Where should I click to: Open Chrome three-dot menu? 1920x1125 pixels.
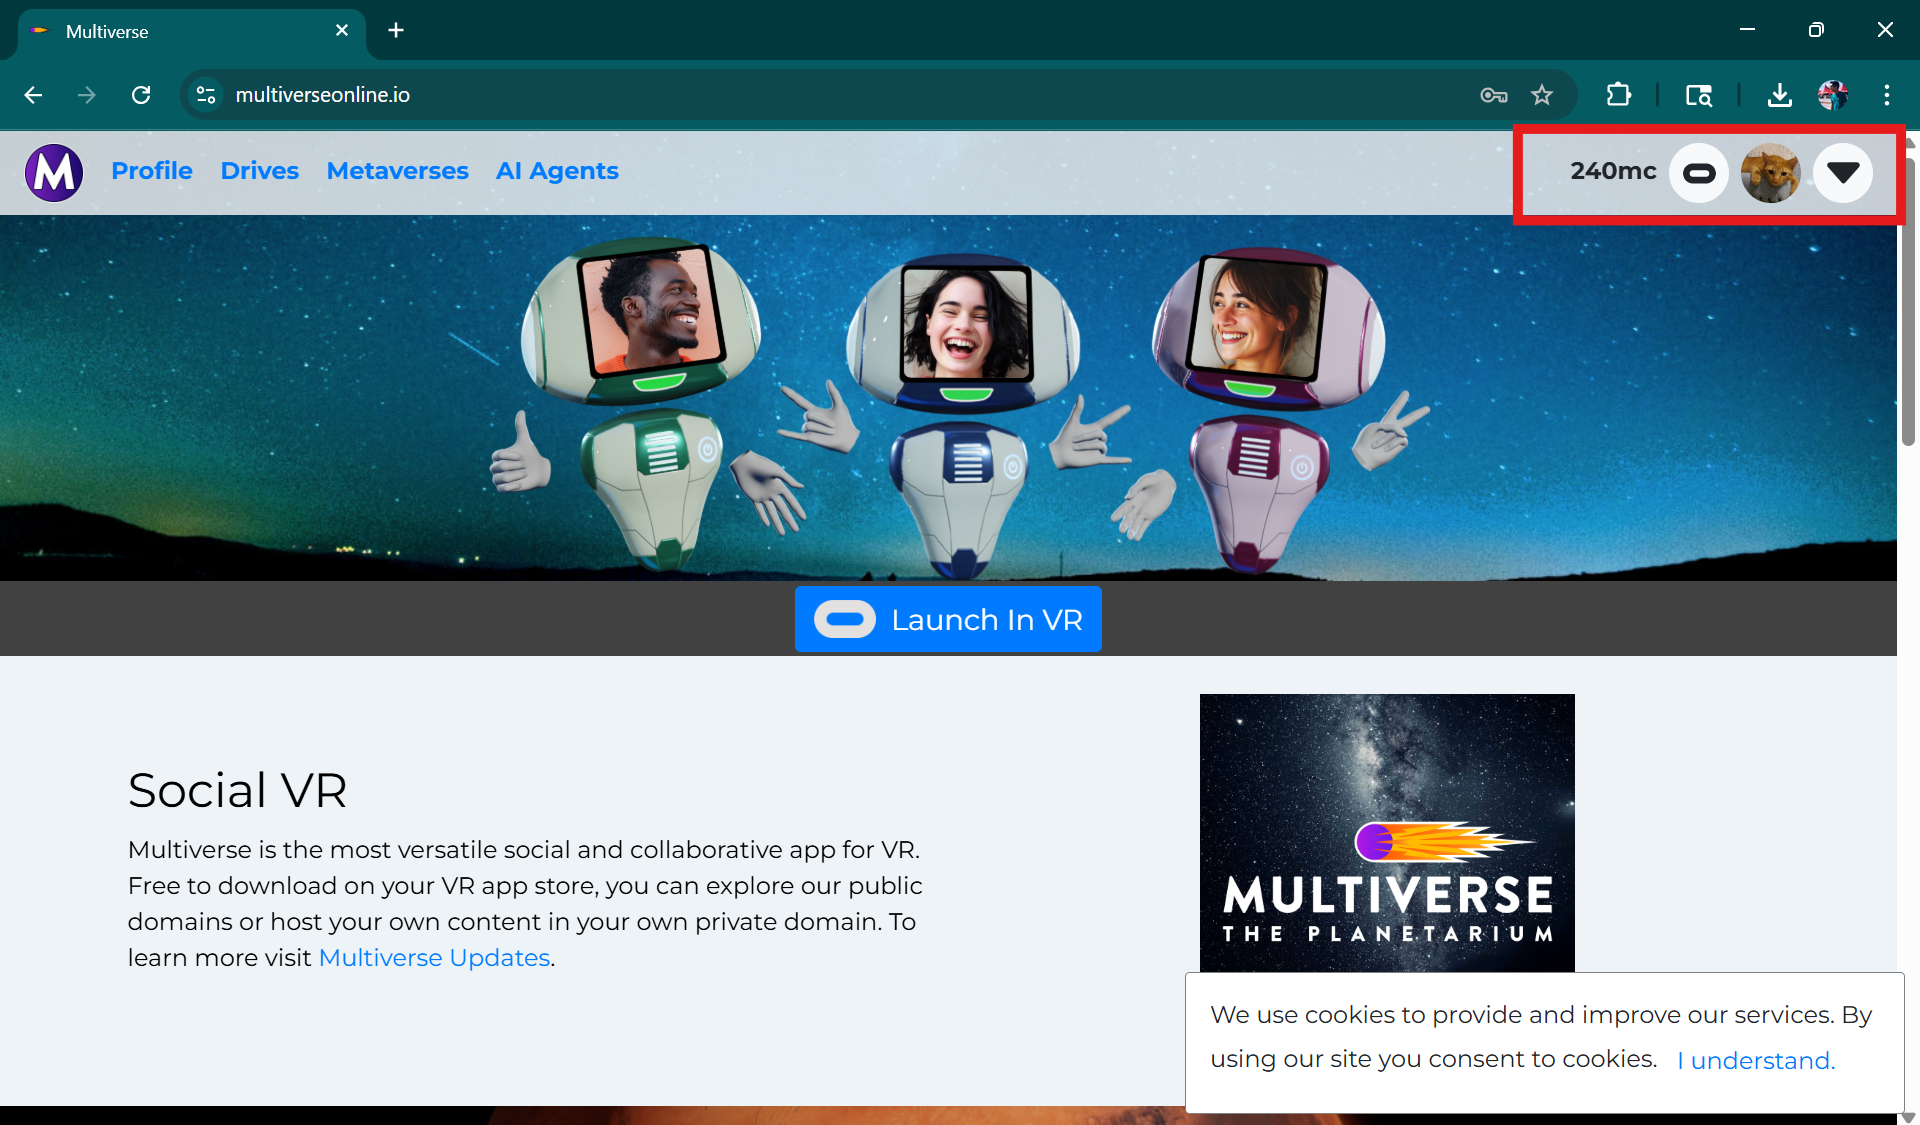click(x=1886, y=95)
